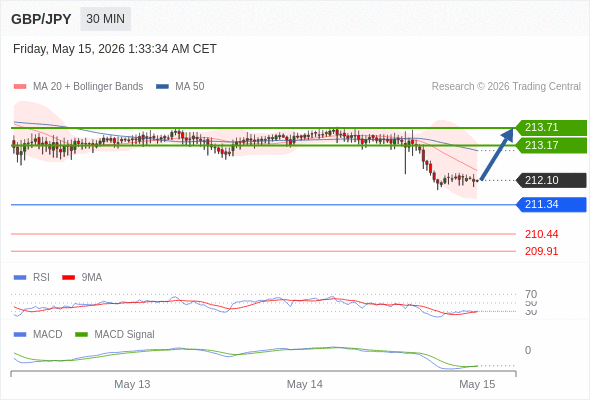
Task: Click the blue upward forecast arrow
Action: 497,154
